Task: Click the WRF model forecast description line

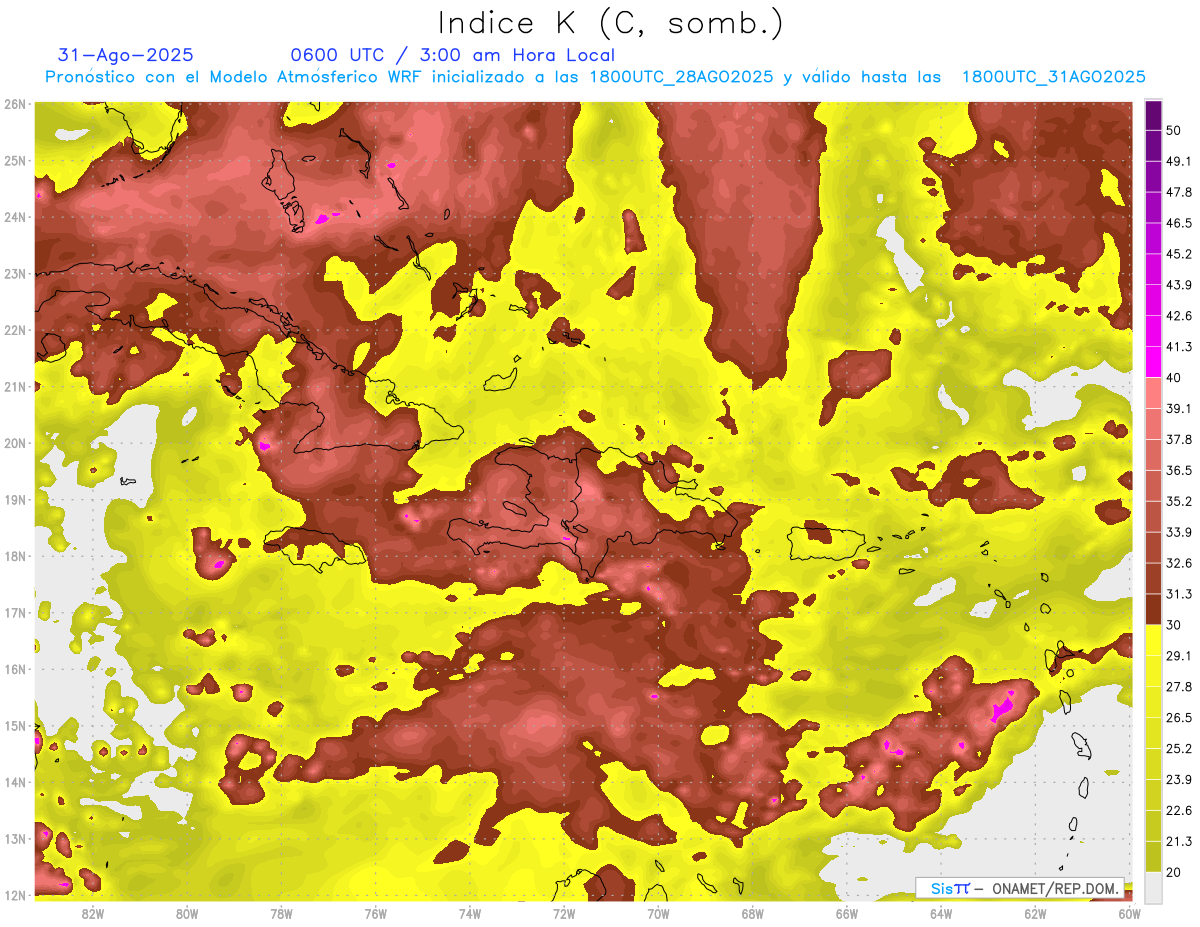Action: pyautogui.click(x=595, y=77)
